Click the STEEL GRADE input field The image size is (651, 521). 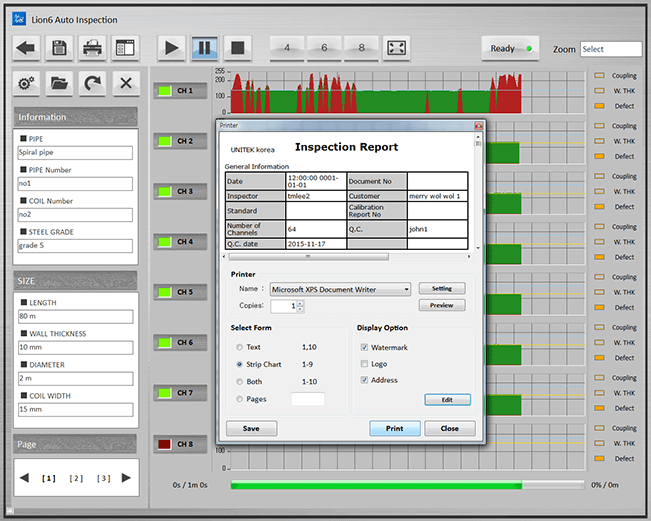pyautogui.click(x=75, y=245)
